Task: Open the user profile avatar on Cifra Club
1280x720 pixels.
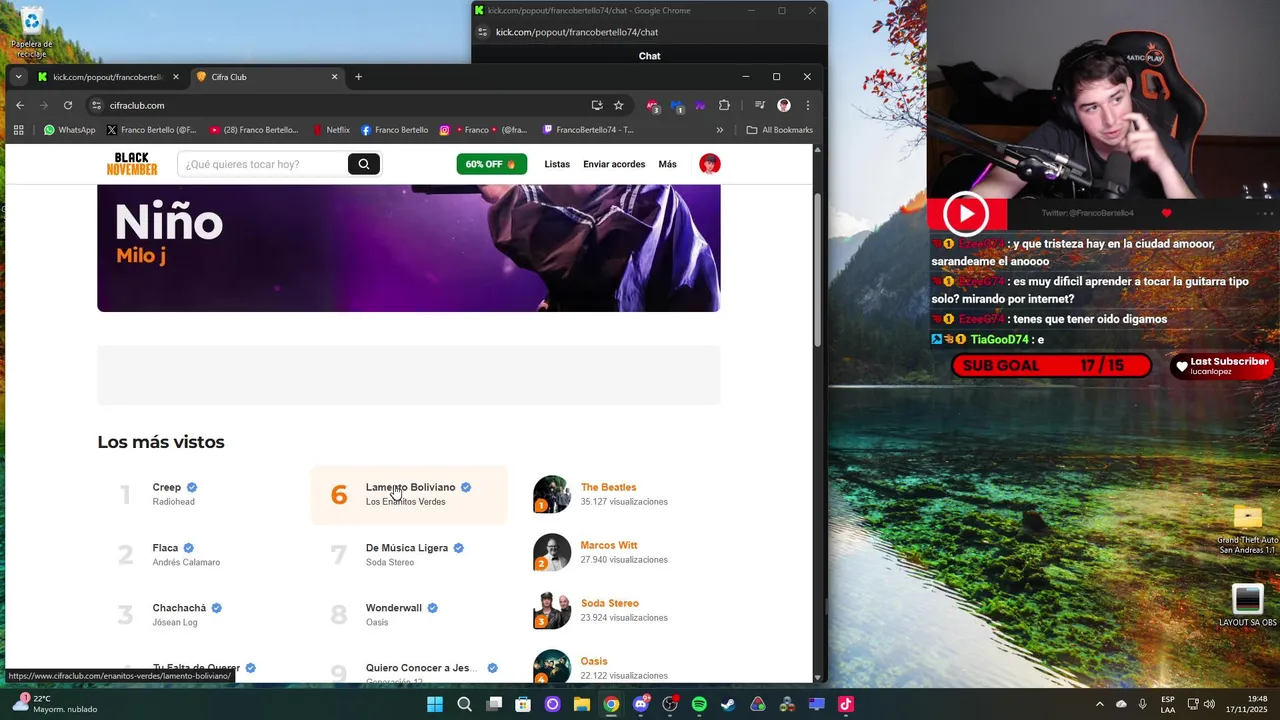Action: [710, 164]
